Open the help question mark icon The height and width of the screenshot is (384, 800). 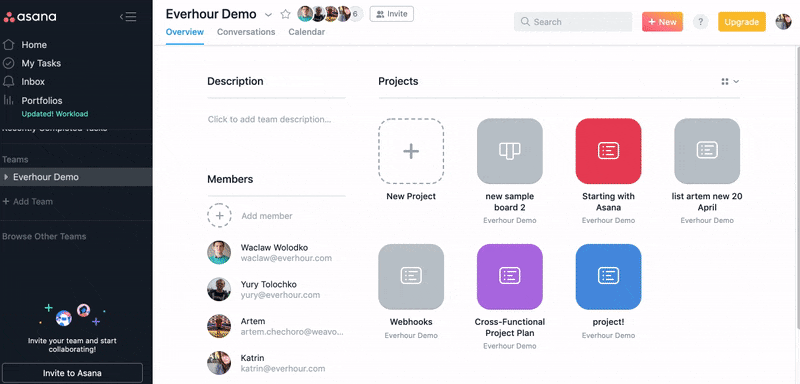[x=701, y=22]
